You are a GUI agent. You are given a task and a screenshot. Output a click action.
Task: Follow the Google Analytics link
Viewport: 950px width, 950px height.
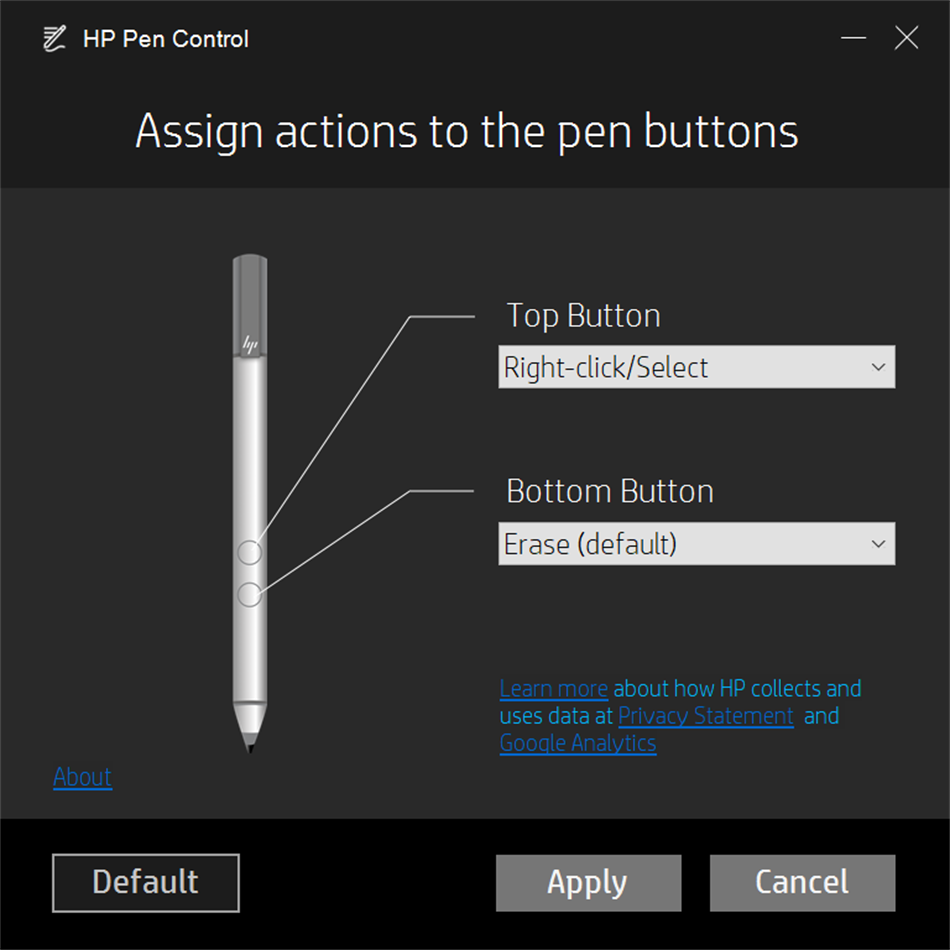[x=578, y=743]
